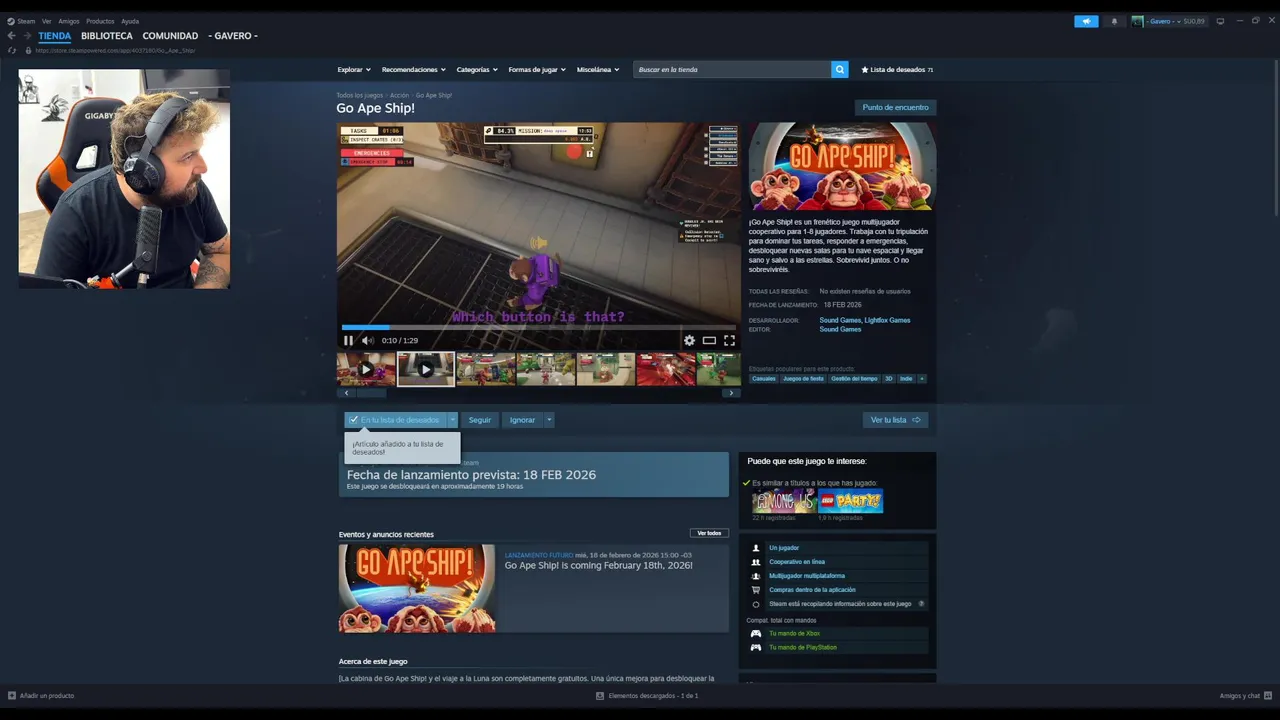Click the question mark info icon

(x=921, y=604)
